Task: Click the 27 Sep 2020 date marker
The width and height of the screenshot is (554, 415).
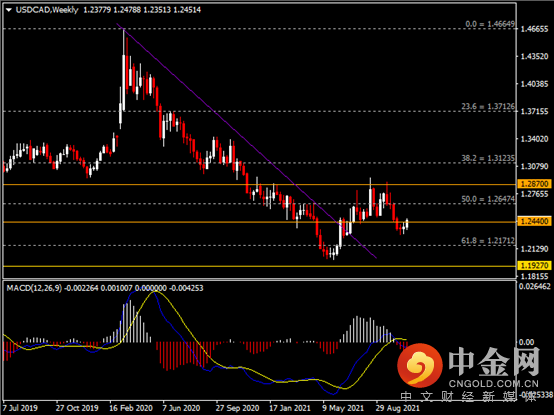Action: click(237, 408)
